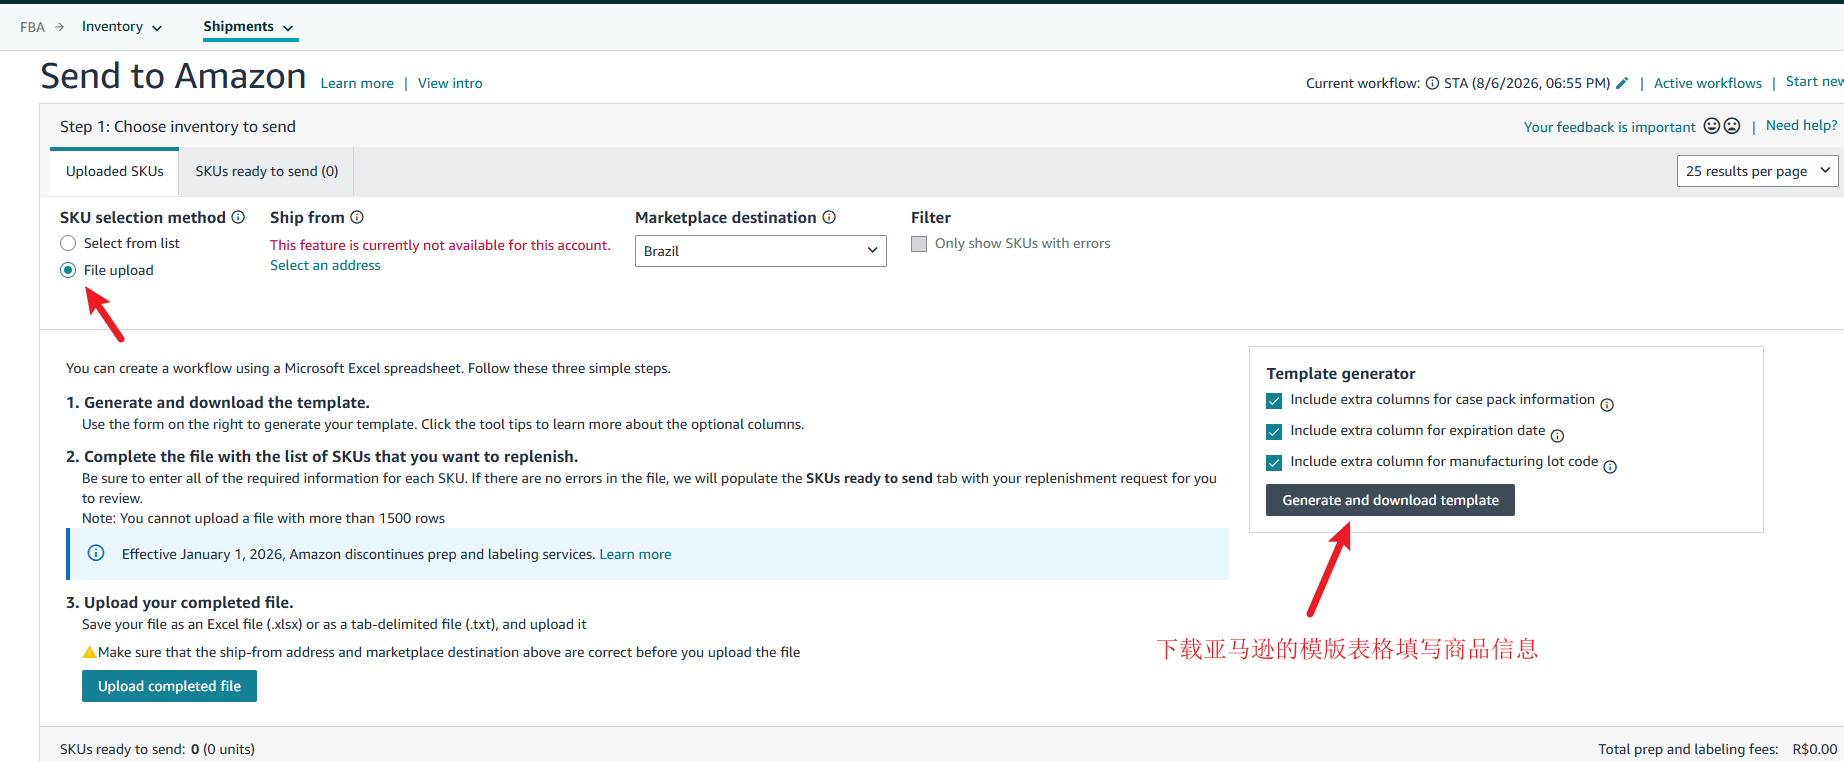
Task: Choose the File upload radio option
Action: [68, 270]
